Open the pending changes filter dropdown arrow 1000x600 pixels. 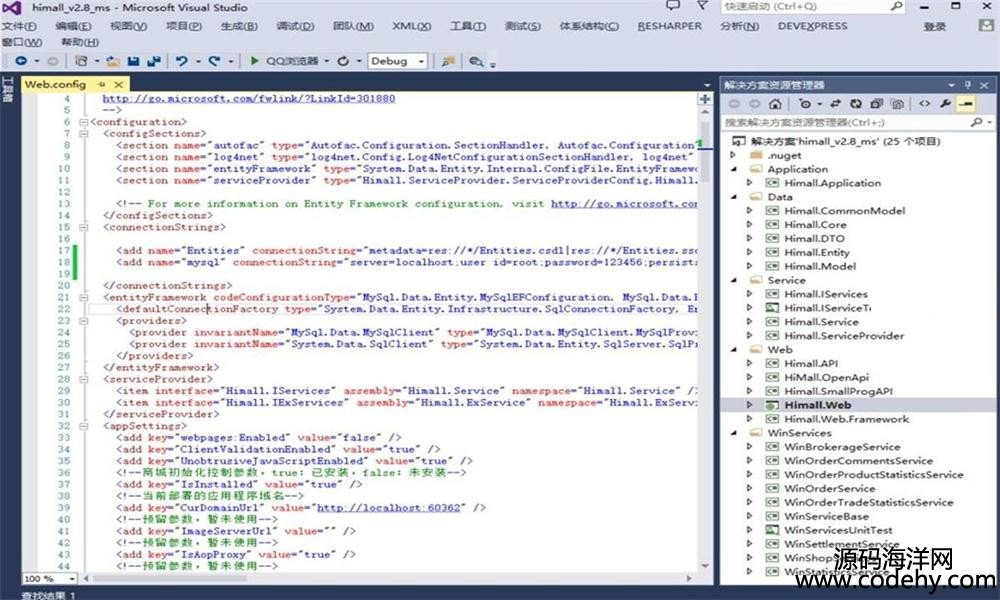(x=820, y=103)
